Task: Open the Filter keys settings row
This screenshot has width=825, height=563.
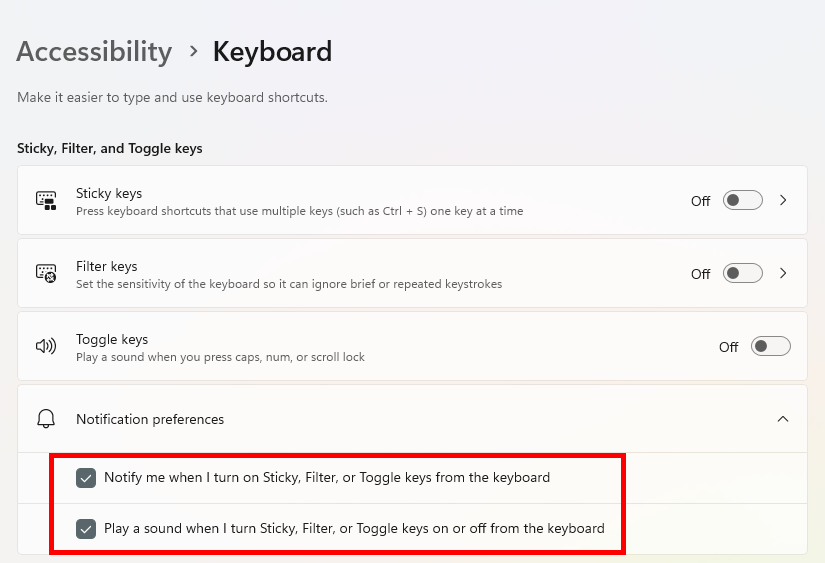Action: pos(412,273)
